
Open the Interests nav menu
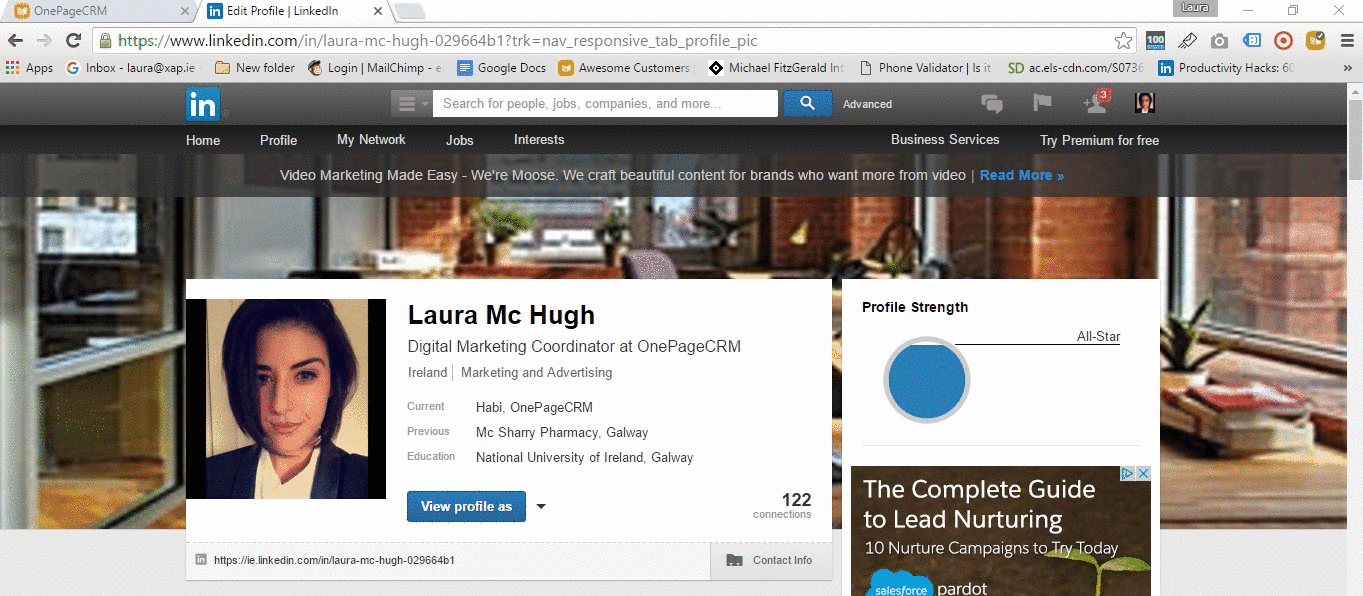539,140
